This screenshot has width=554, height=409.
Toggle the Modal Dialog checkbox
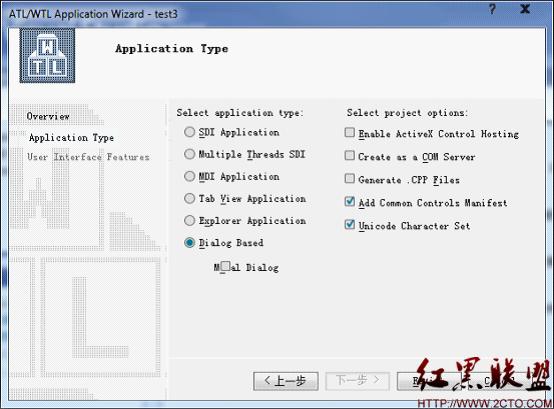tap(225, 266)
